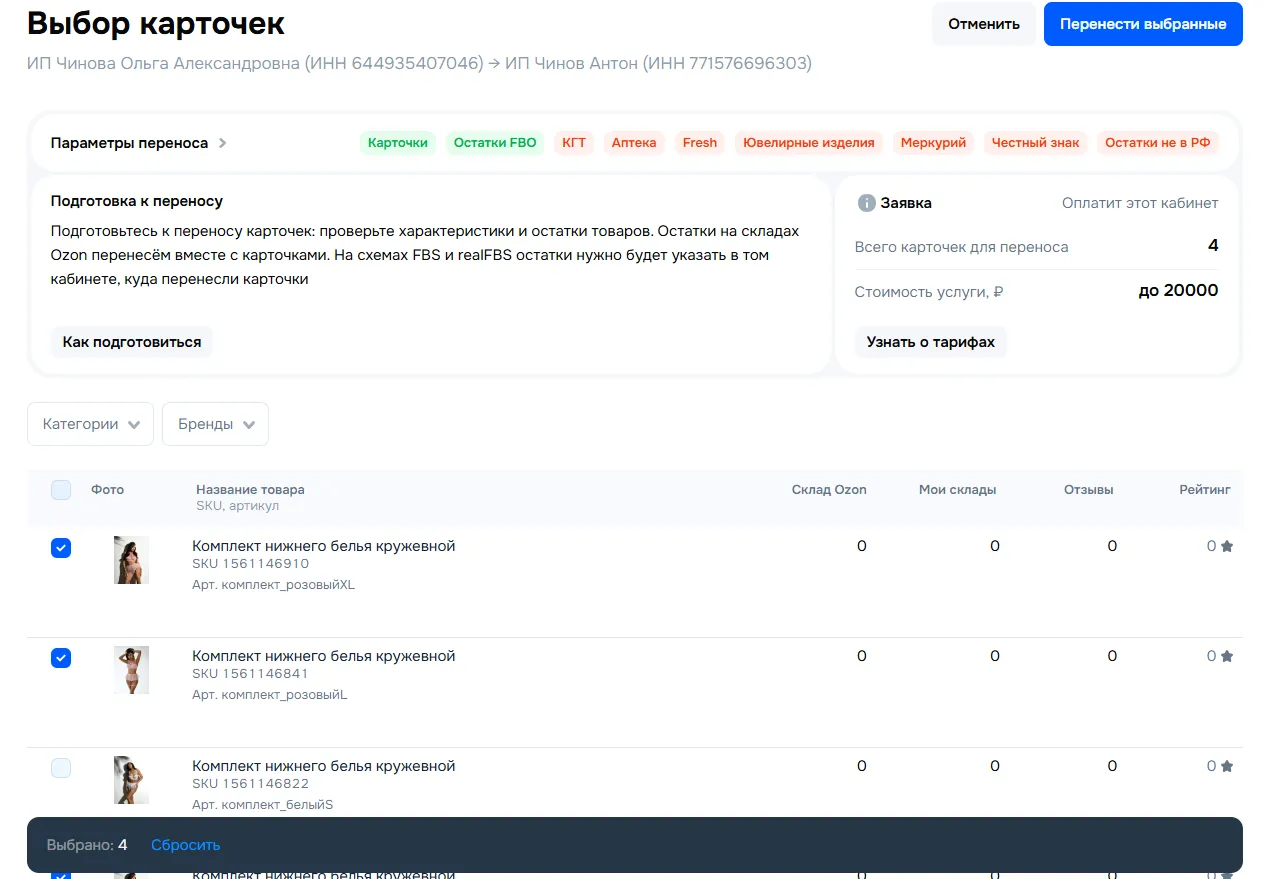Click the Карточки filter tab
This screenshot has height=879, width=1277.
tap(396, 142)
